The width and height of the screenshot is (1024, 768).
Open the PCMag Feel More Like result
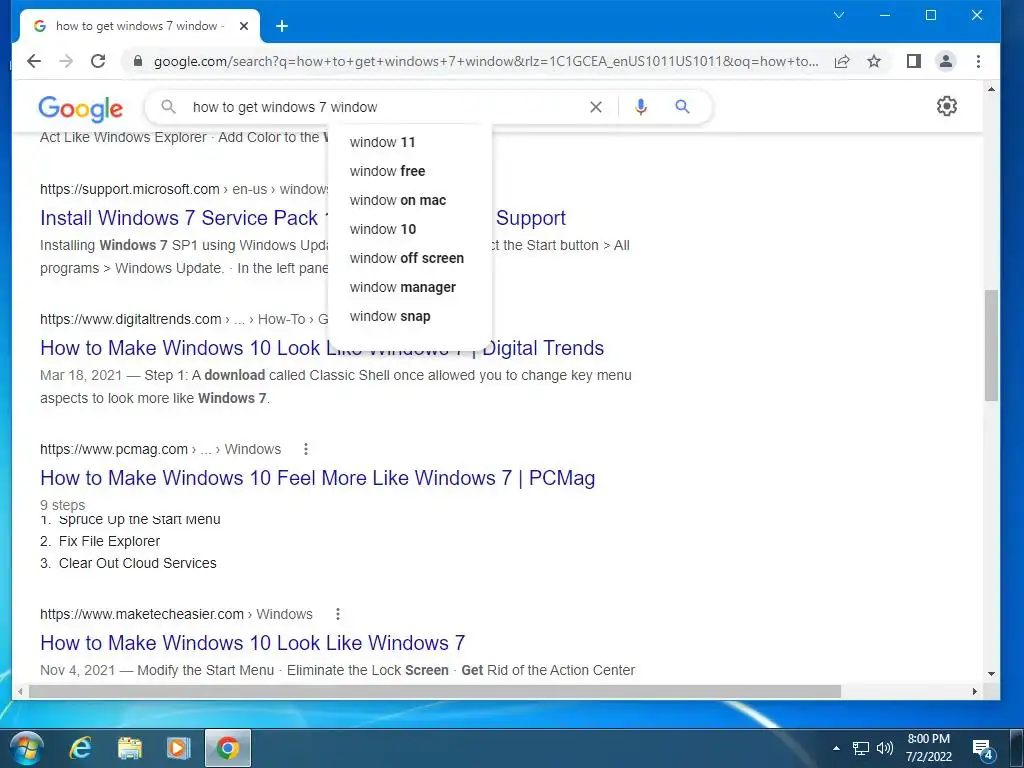coord(317,478)
